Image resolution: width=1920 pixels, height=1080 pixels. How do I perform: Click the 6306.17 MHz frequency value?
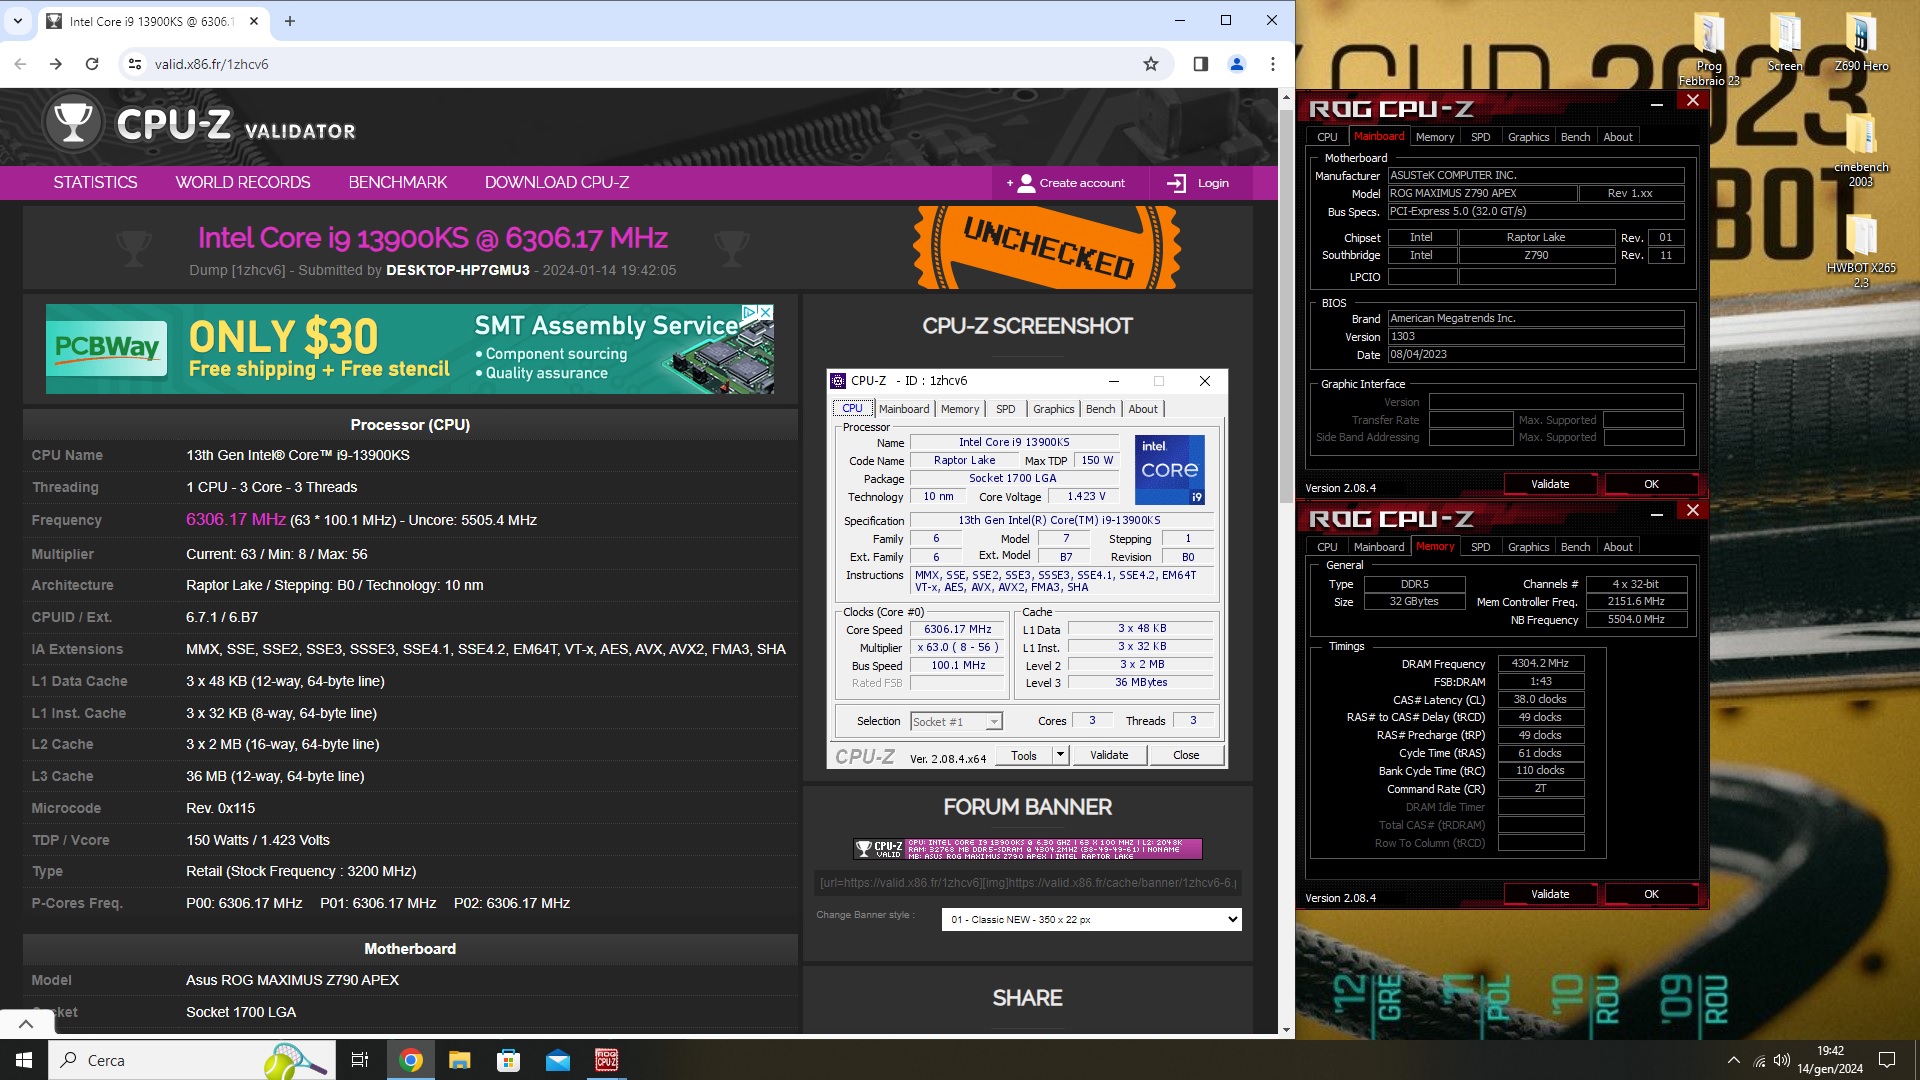[236, 519]
